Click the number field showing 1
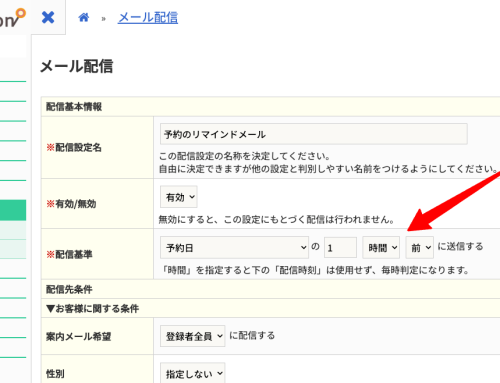 point(340,247)
